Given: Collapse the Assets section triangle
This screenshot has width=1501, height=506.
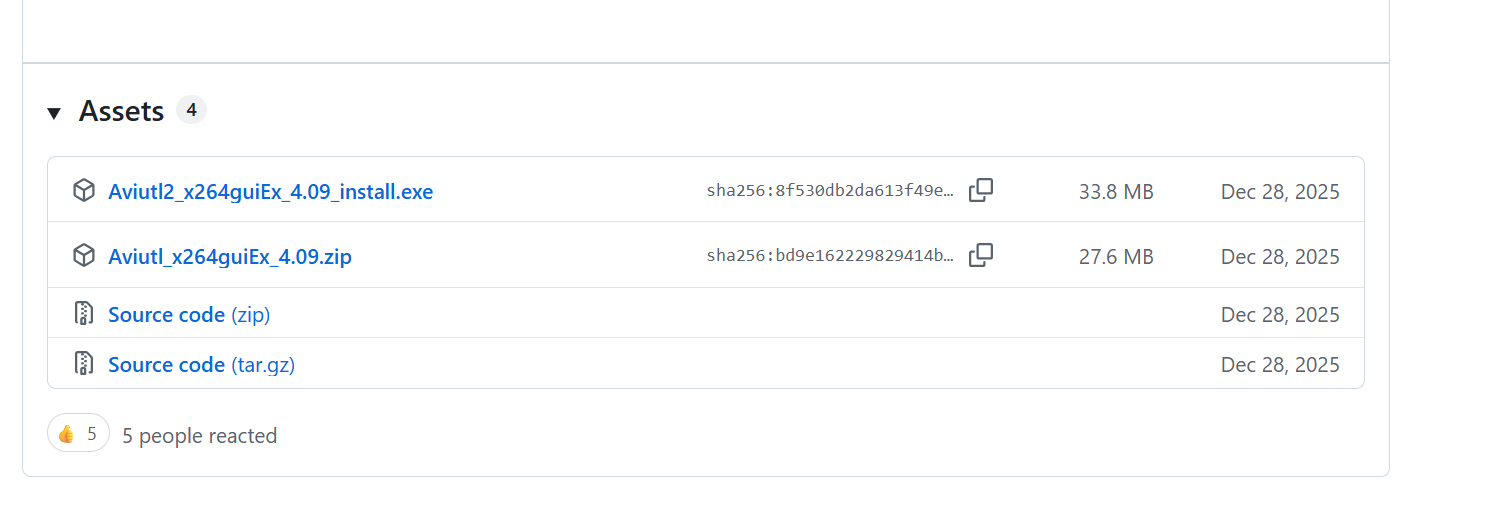Looking at the screenshot, I should click(54, 113).
